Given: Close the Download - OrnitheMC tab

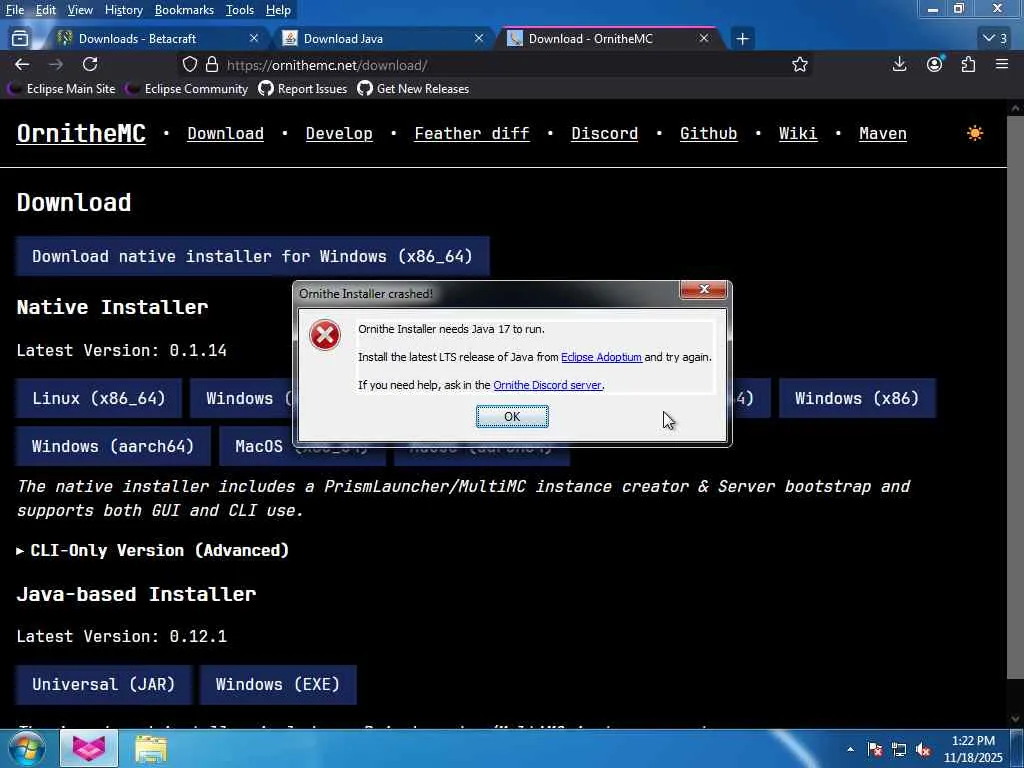Looking at the screenshot, I should pos(704,39).
